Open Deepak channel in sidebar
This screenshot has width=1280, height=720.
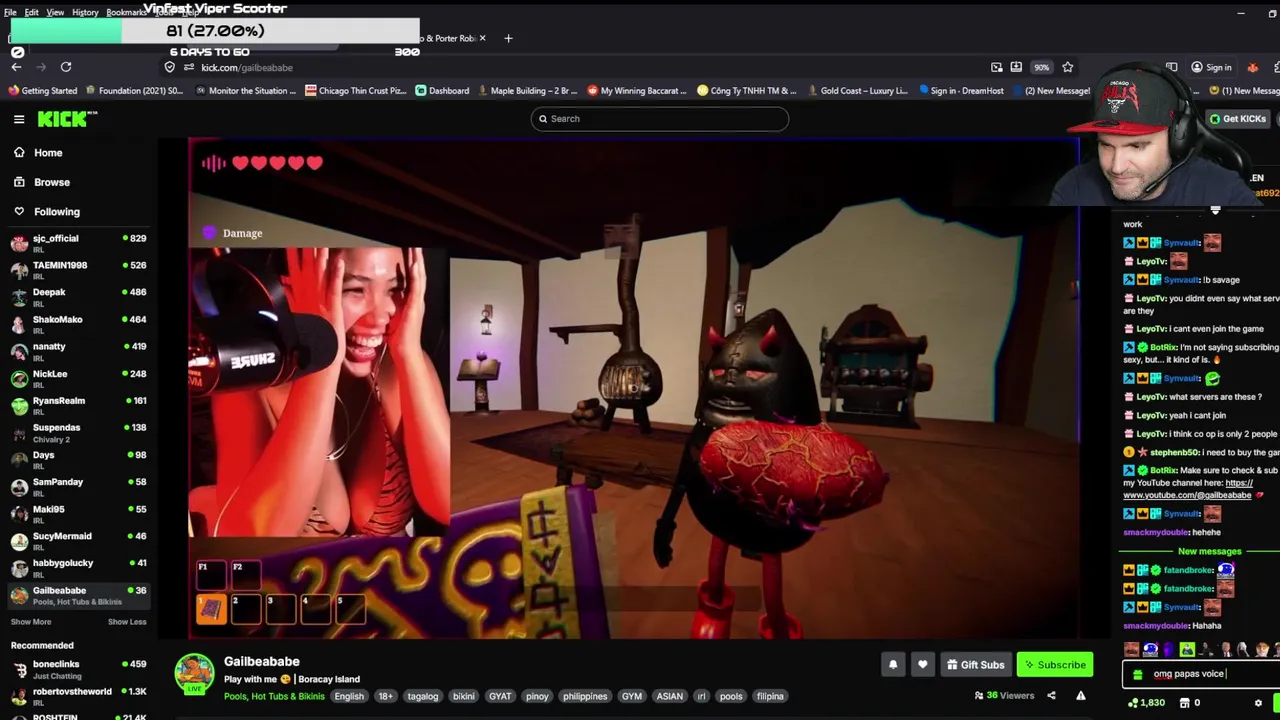tap(78, 297)
